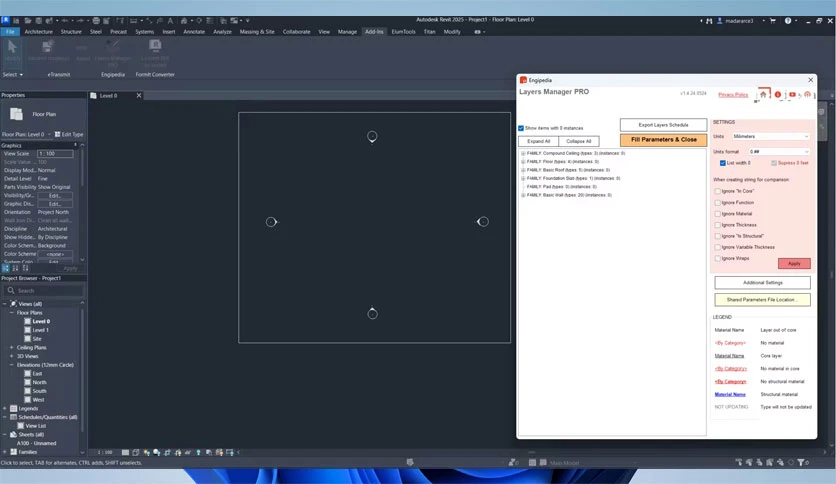Toggle 'Show items with 0 instances' checkbox

pyautogui.click(x=521, y=128)
